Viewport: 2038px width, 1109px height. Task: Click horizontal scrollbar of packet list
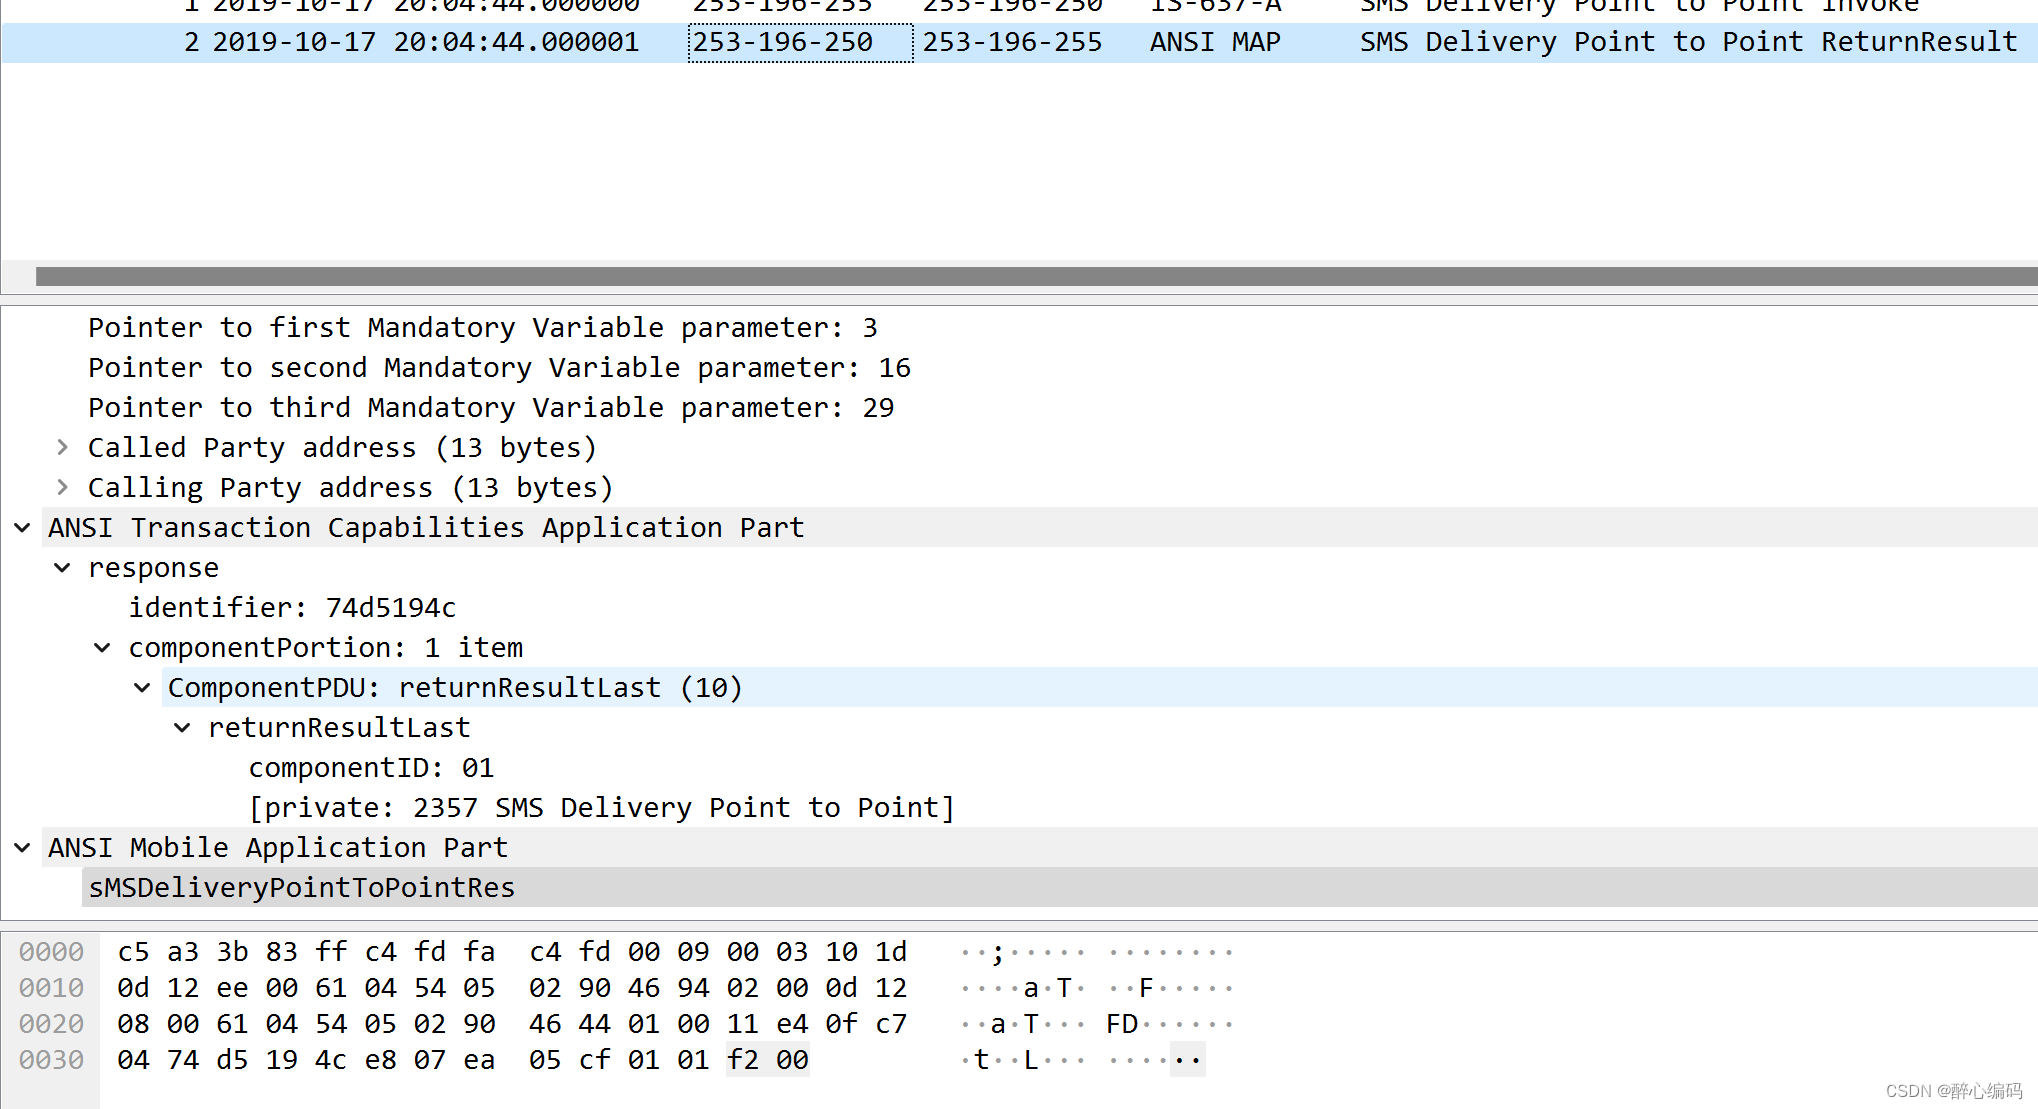[1036, 276]
